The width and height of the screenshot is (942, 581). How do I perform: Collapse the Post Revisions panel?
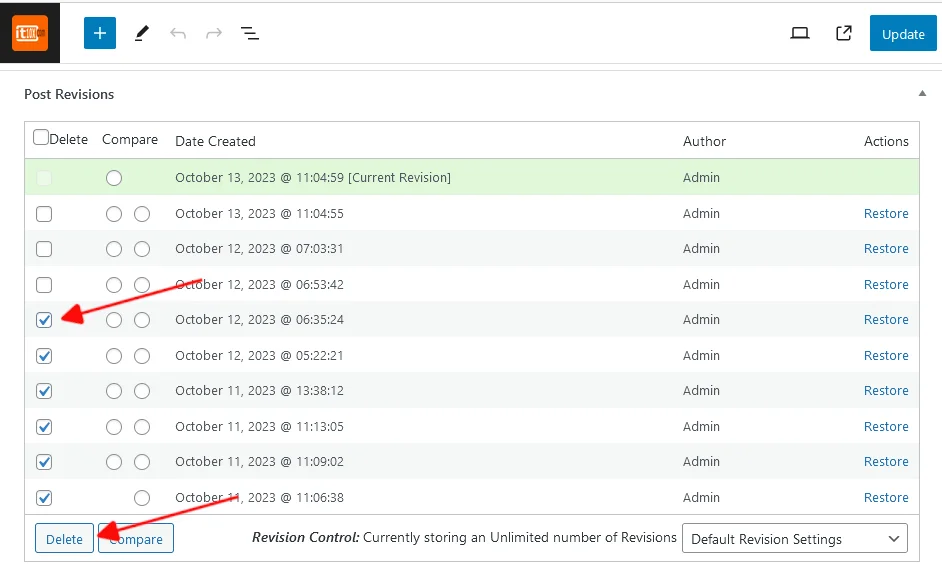click(922, 93)
